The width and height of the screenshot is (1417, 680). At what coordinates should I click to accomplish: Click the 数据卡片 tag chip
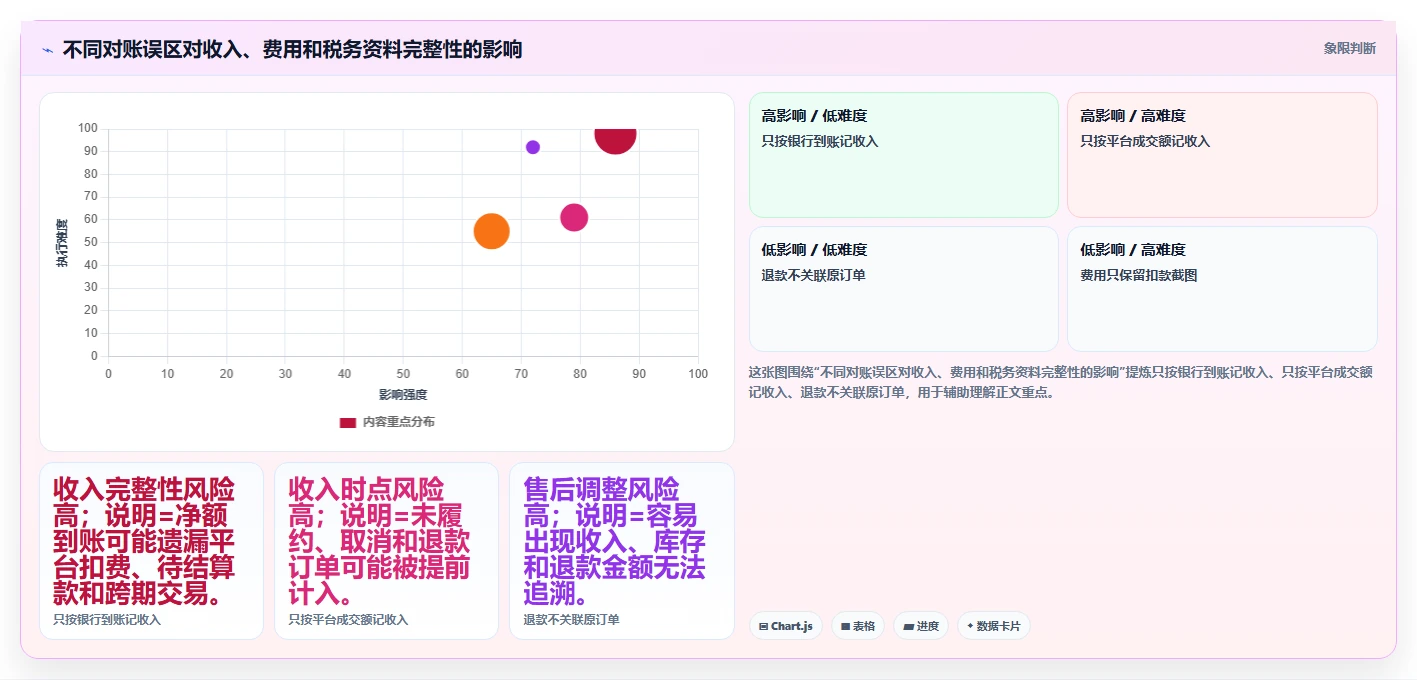pyautogui.click(x=994, y=626)
